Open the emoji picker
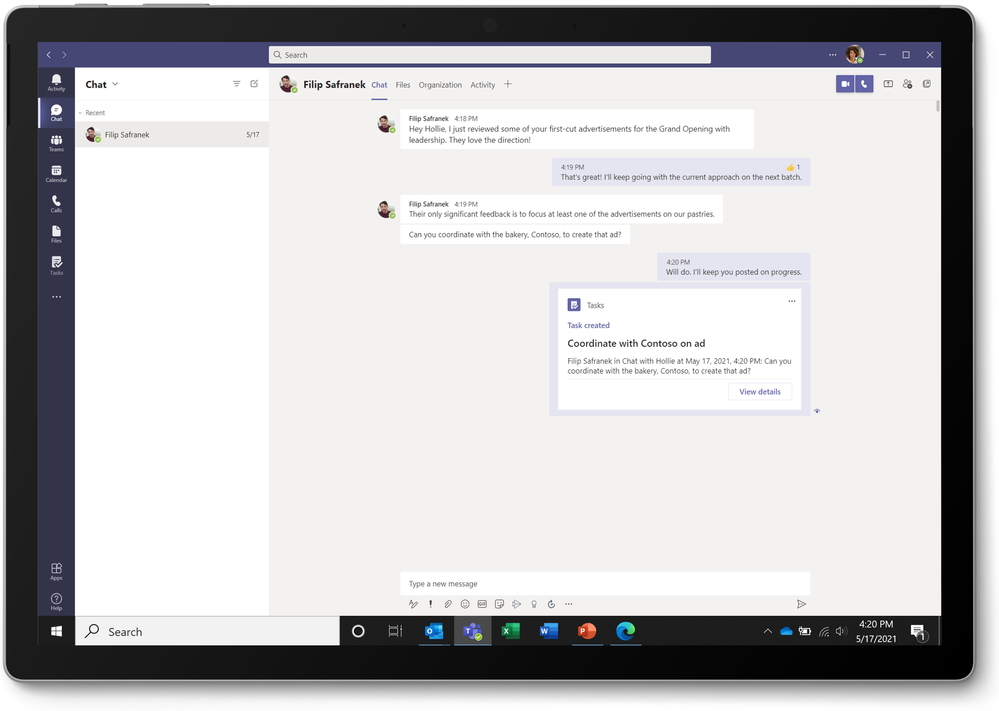This screenshot has width=999, height=711. [x=465, y=604]
